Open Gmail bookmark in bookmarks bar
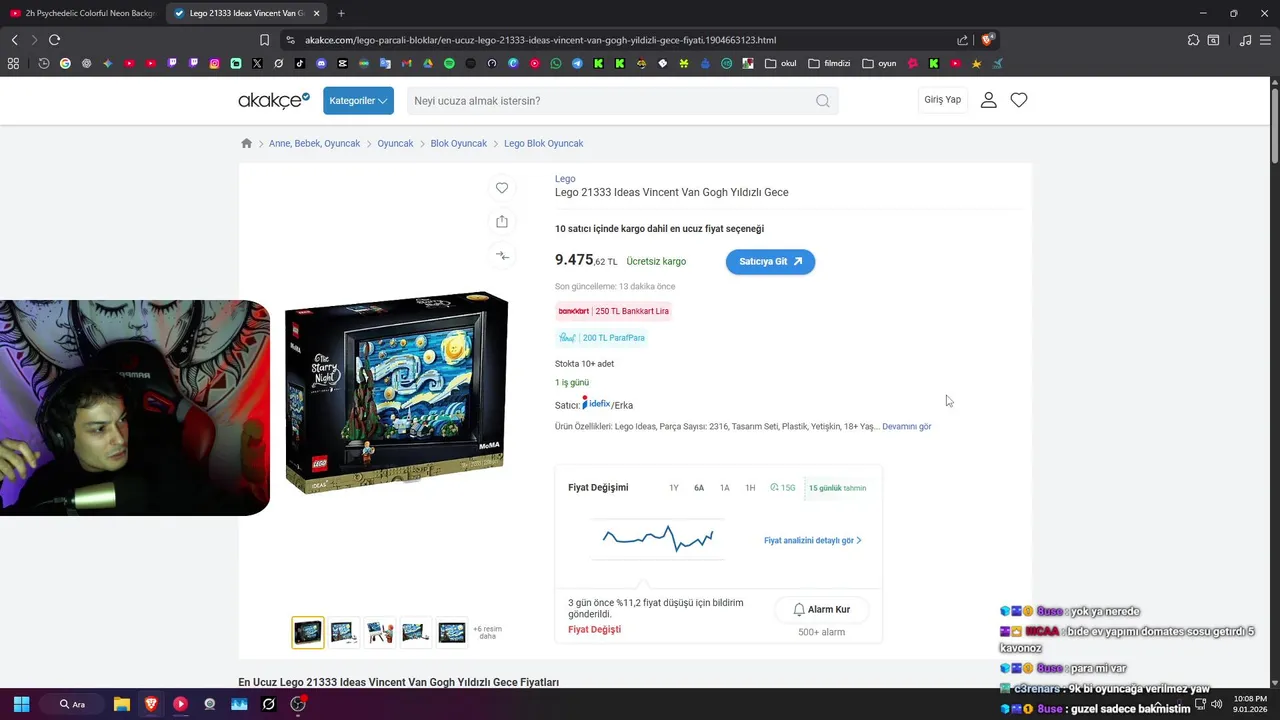The height and width of the screenshot is (720, 1280). click(x=406, y=63)
